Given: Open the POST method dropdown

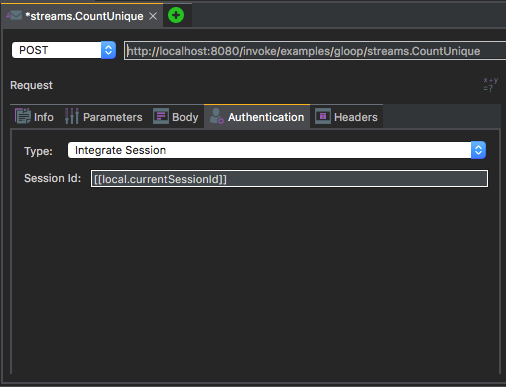Looking at the screenshot, I should coord(64,50).
